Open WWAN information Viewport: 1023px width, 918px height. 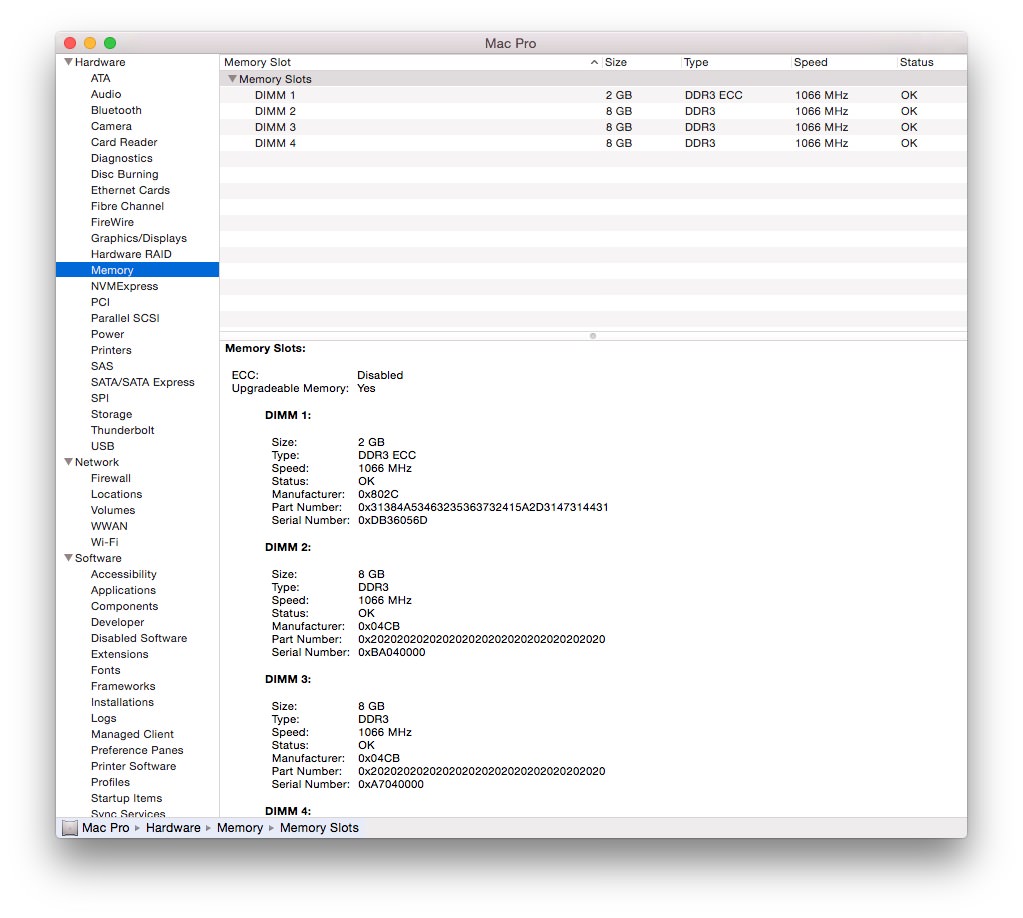tap(109, 526)
